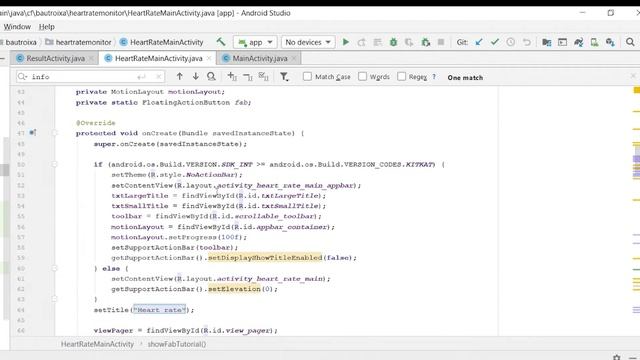Click Git Rollback undo arrow
The image size is (640, 360).
click(527, 42)
